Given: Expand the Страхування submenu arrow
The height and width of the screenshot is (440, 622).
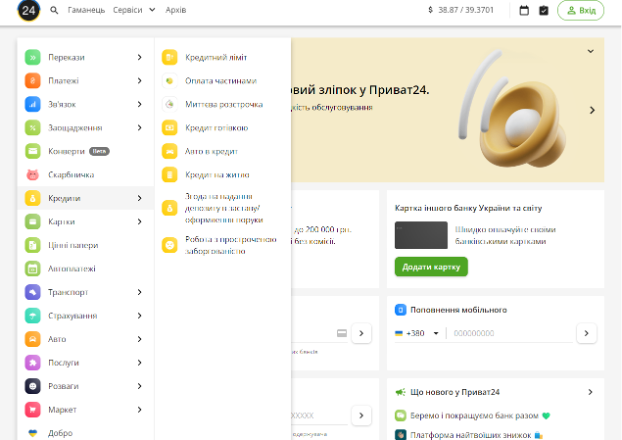Looking at the screenshot, I should pos(139,315).
